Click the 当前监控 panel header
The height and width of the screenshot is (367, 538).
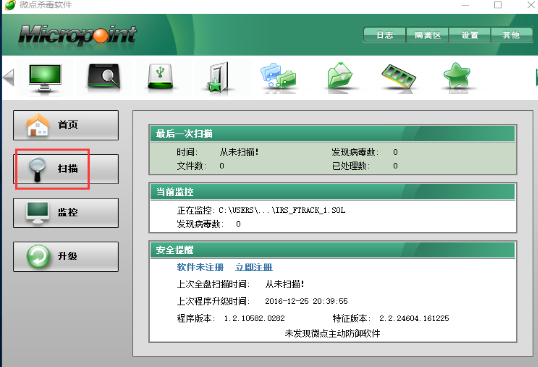[x=332, y=191]
